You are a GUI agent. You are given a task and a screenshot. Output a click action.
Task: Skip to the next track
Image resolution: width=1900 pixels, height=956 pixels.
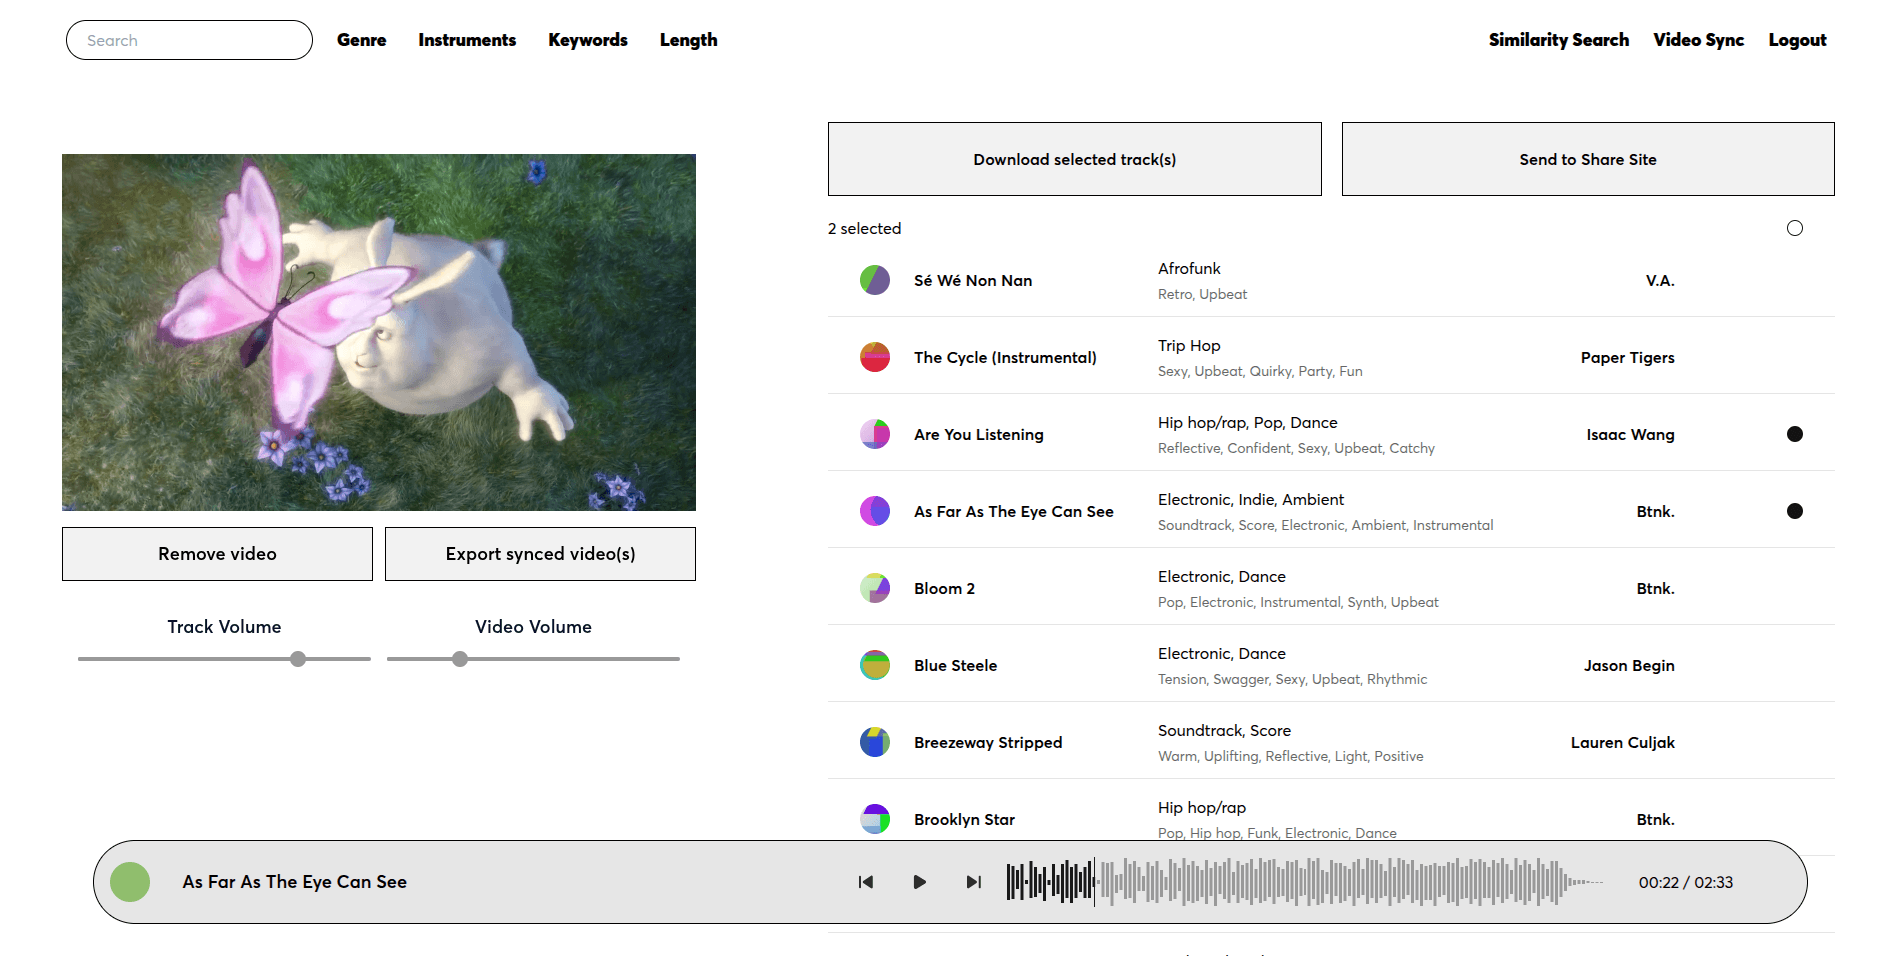click(x=972, y=882)
